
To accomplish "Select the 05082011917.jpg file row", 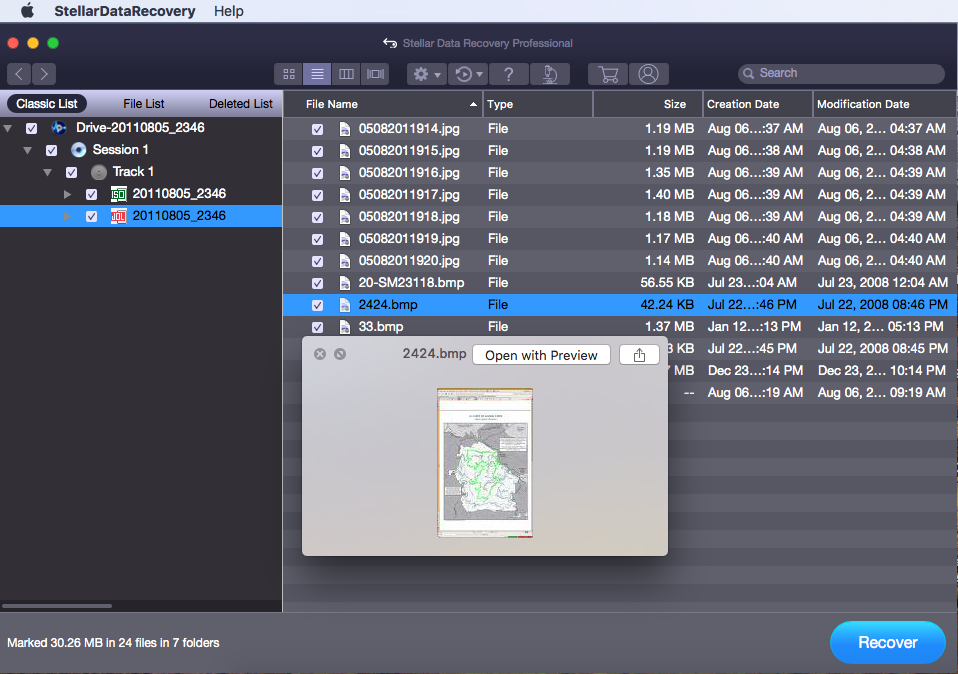I will (620, 195).
